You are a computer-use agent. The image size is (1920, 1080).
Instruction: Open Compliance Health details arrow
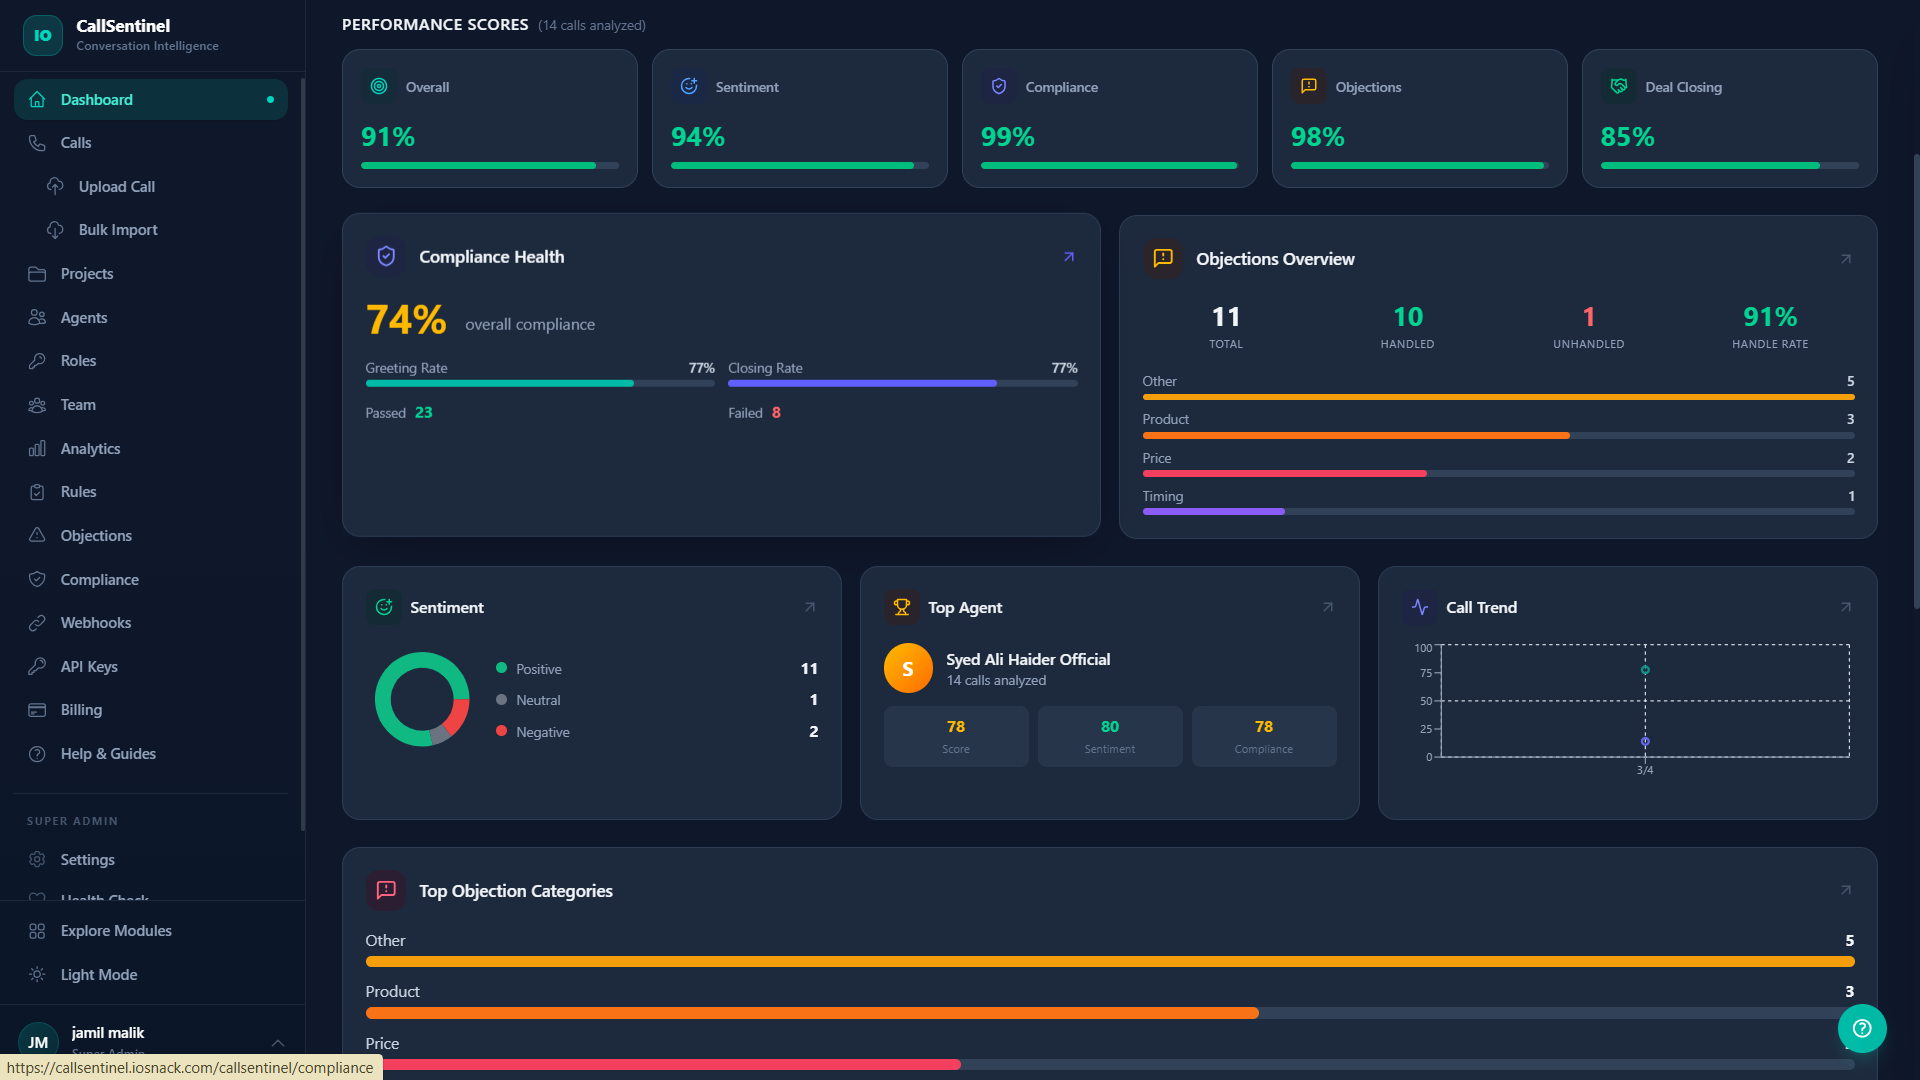(1069, 257)
